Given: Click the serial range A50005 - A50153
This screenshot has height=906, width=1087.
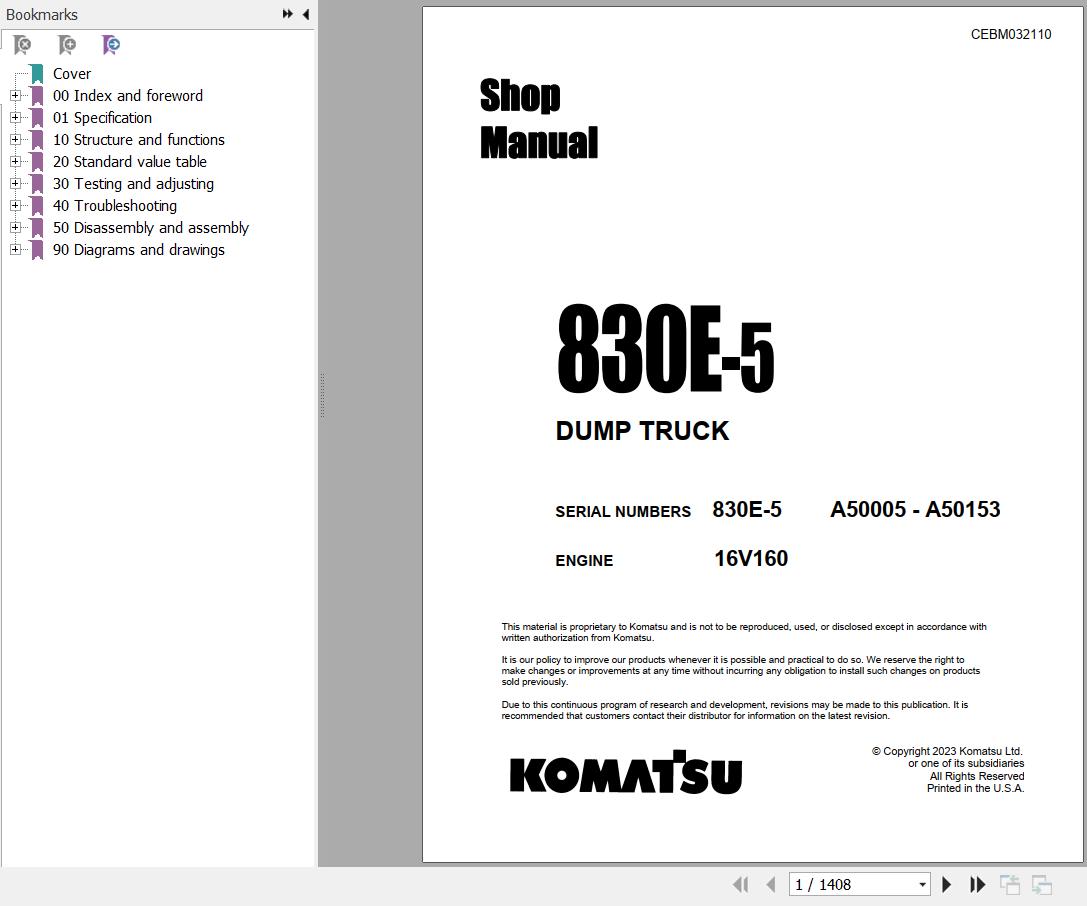Looking at the screenshot, I should 915,509.
